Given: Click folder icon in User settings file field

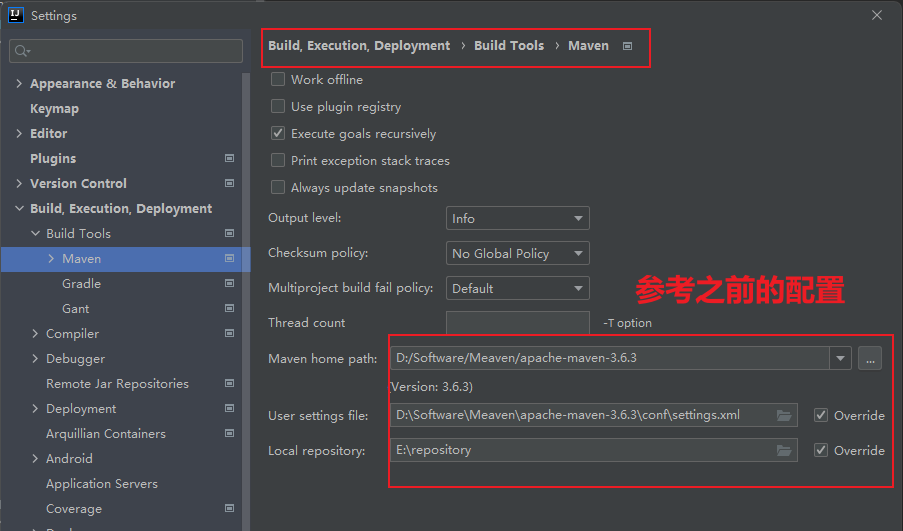Looking at the screenshot, I should click(x=784, y=415).
